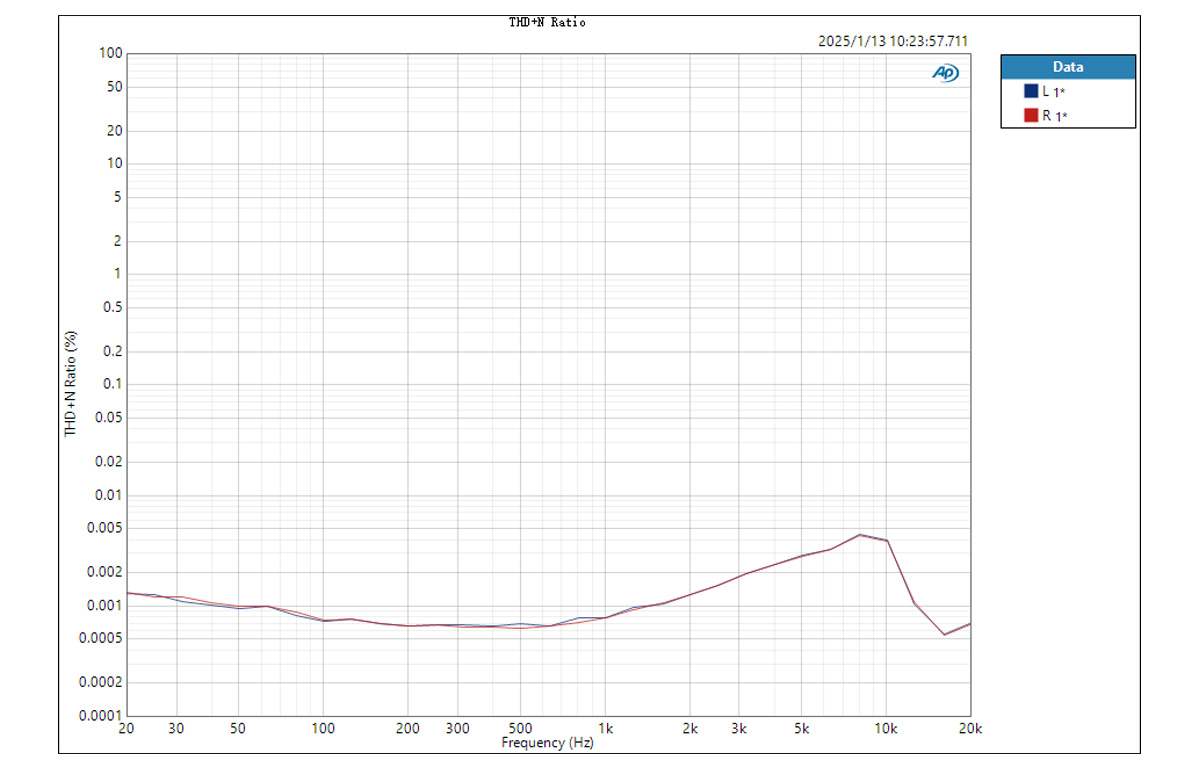Click the Data legend header
This screenshot has width=1200, height=770.
click(1067, 66)
